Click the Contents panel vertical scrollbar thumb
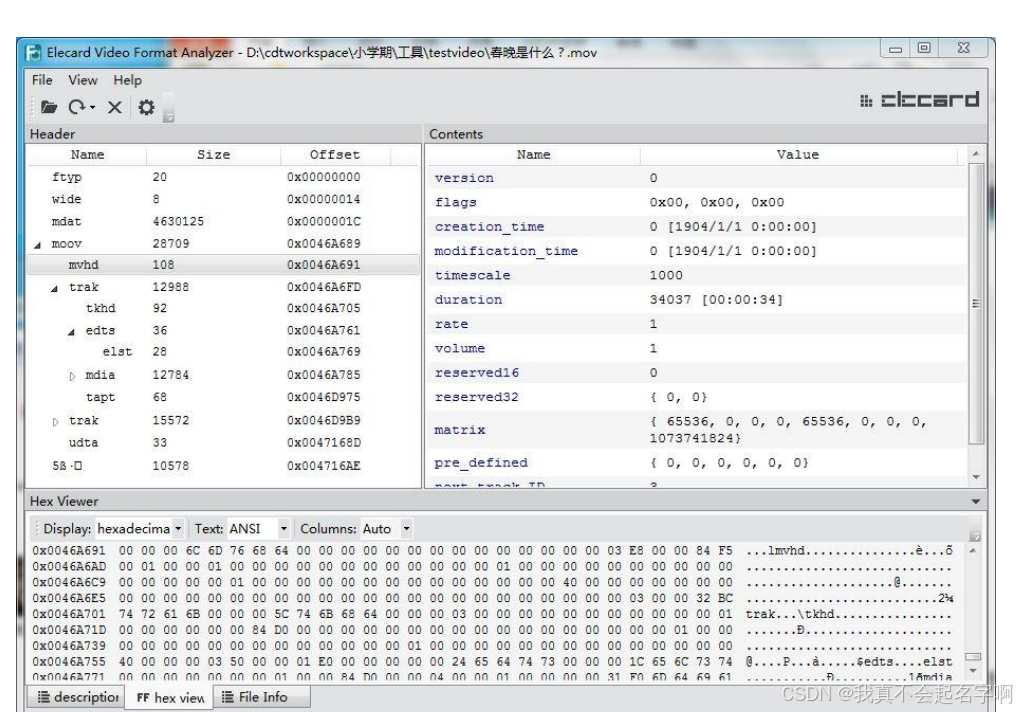1017x712 pixels. (975, 303)
